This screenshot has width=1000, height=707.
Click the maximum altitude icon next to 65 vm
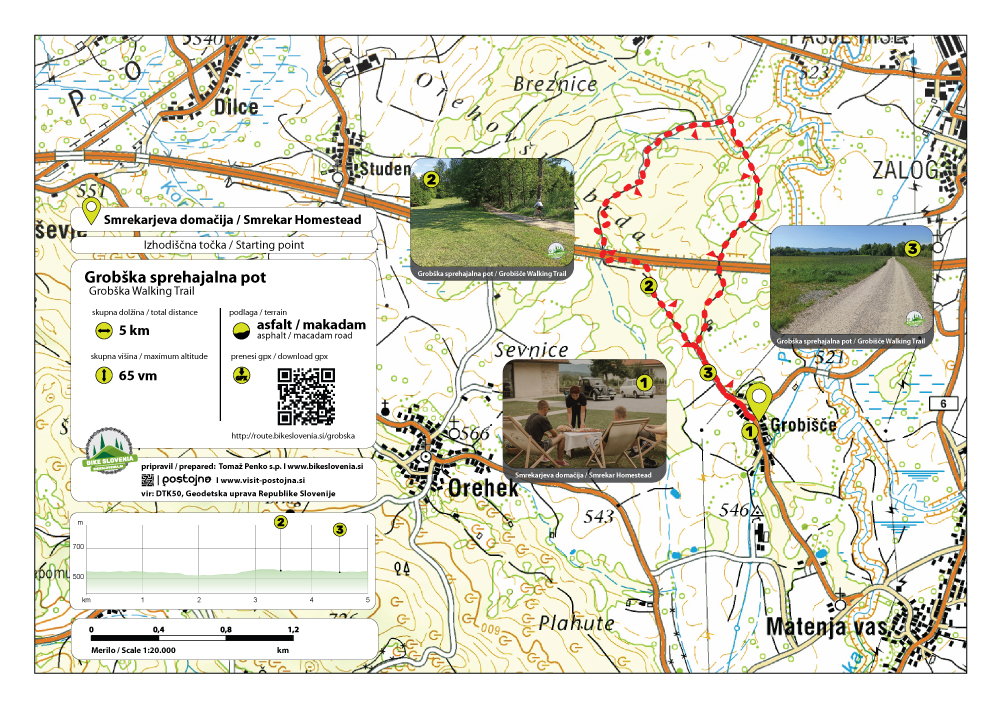[x=103, y=376]
